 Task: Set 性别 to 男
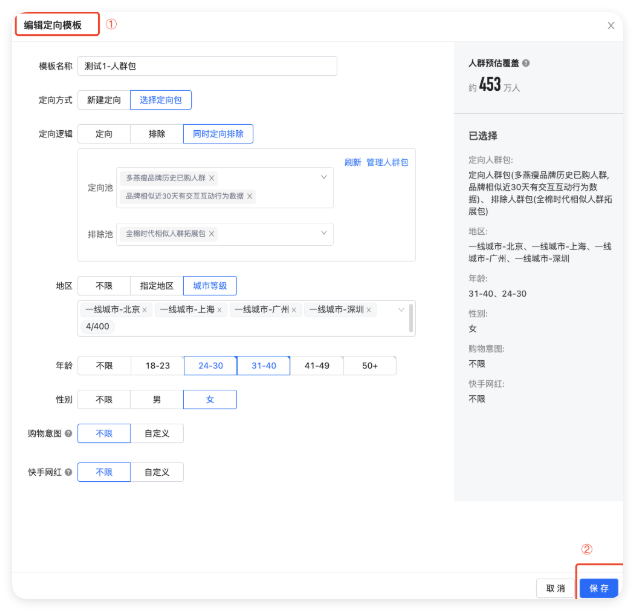157,400
